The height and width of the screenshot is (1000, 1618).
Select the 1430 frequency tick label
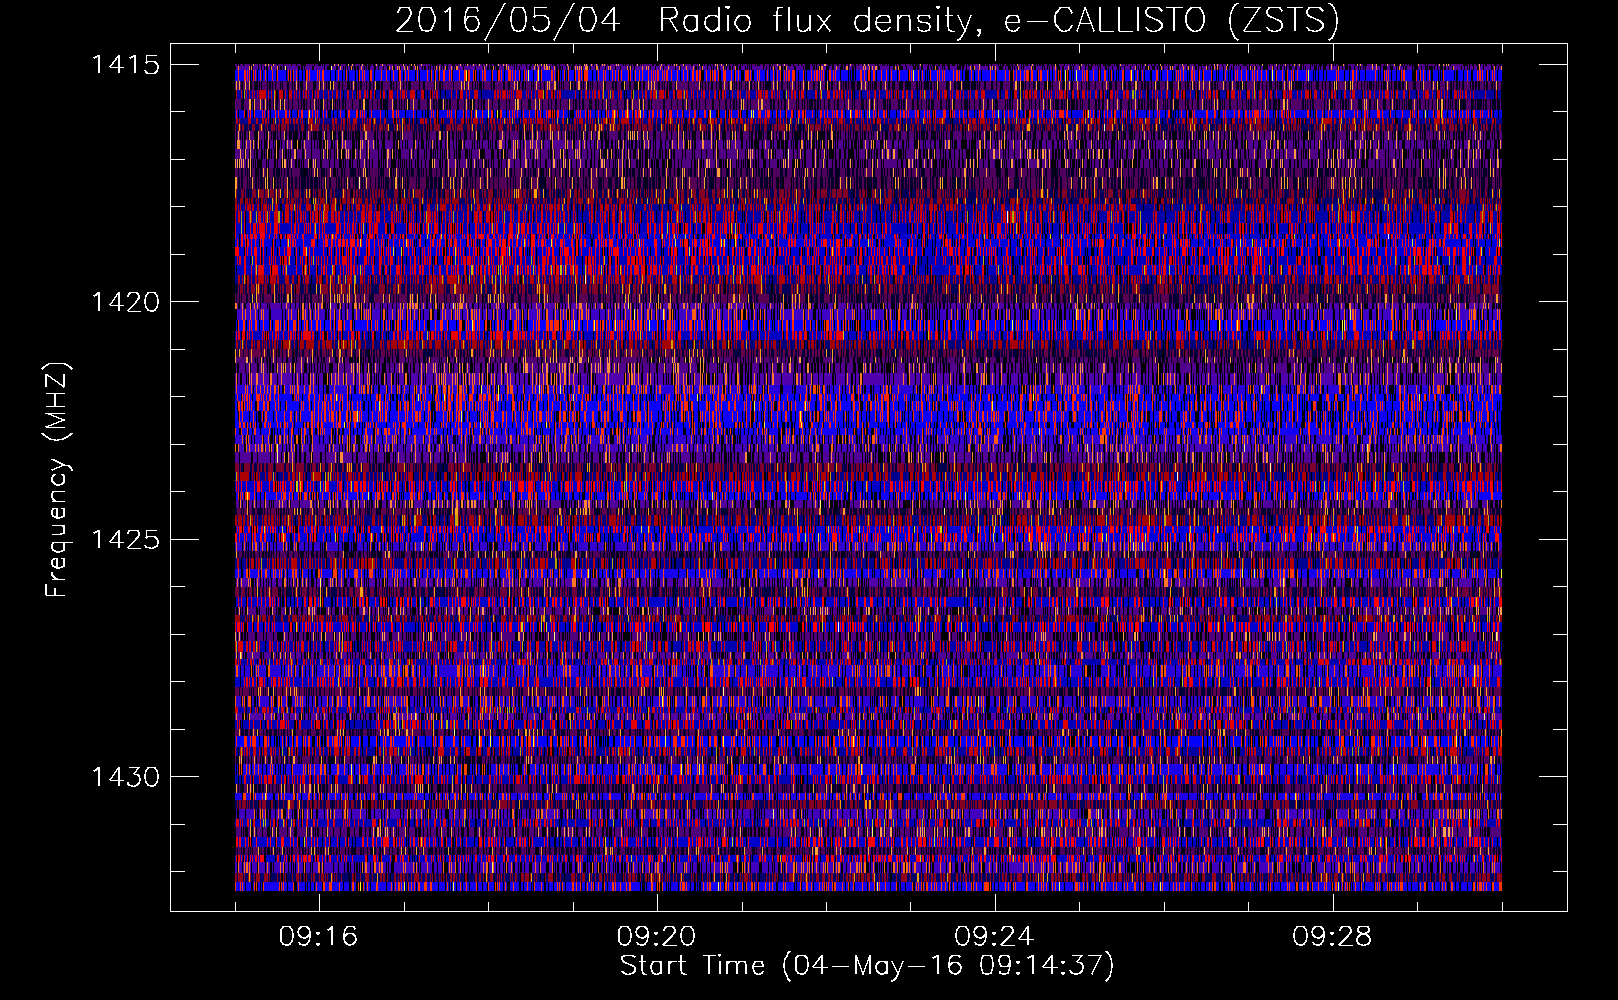pos(125,777)
